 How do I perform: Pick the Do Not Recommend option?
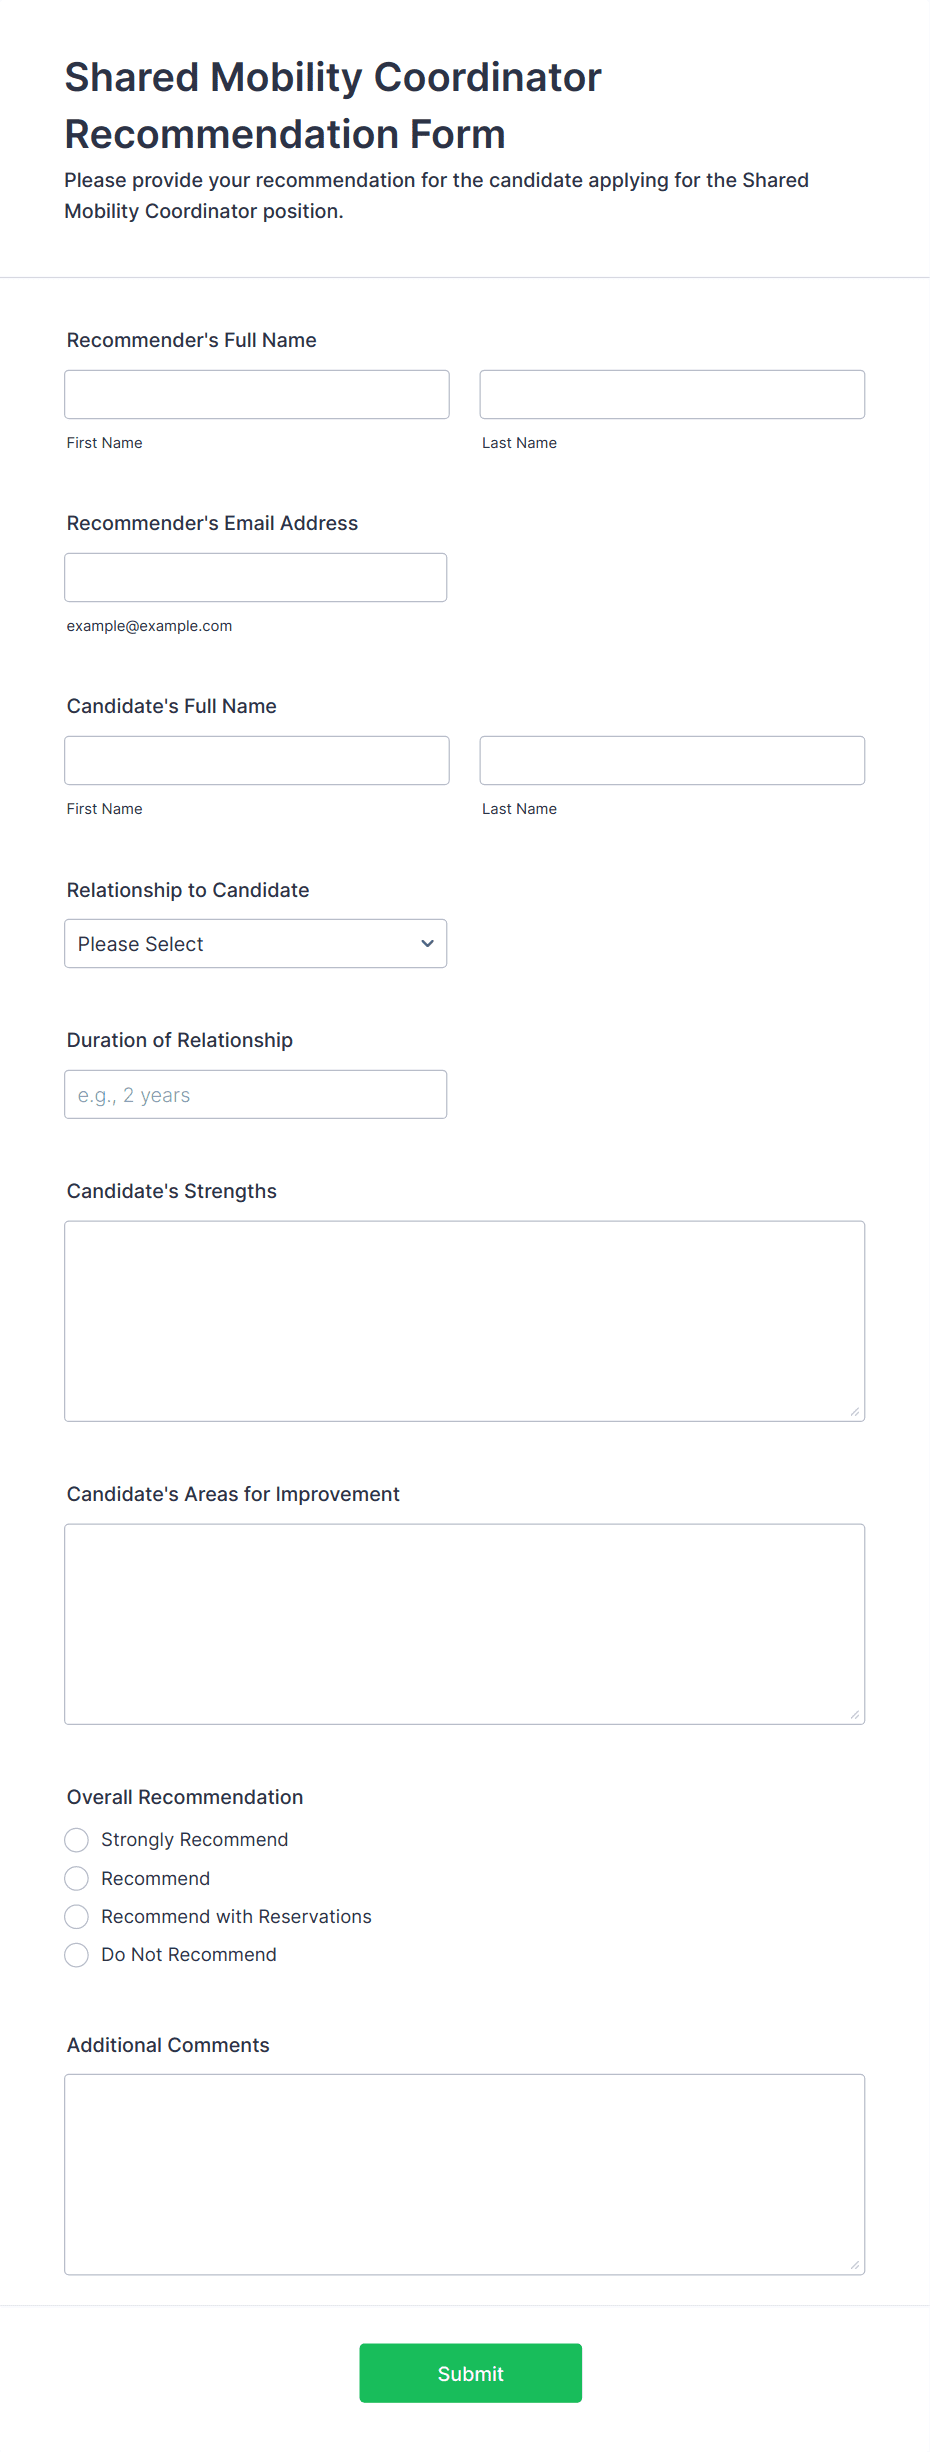76,1955
